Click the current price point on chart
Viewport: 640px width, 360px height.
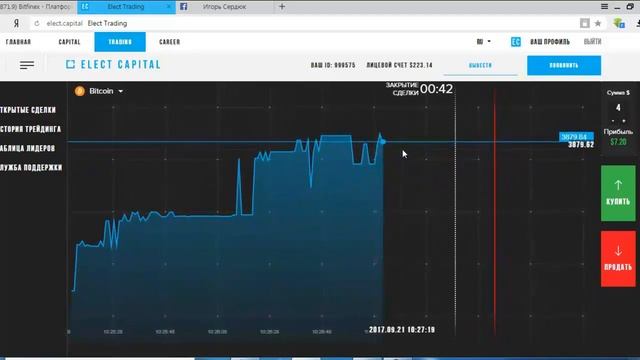tap(383, 142)
